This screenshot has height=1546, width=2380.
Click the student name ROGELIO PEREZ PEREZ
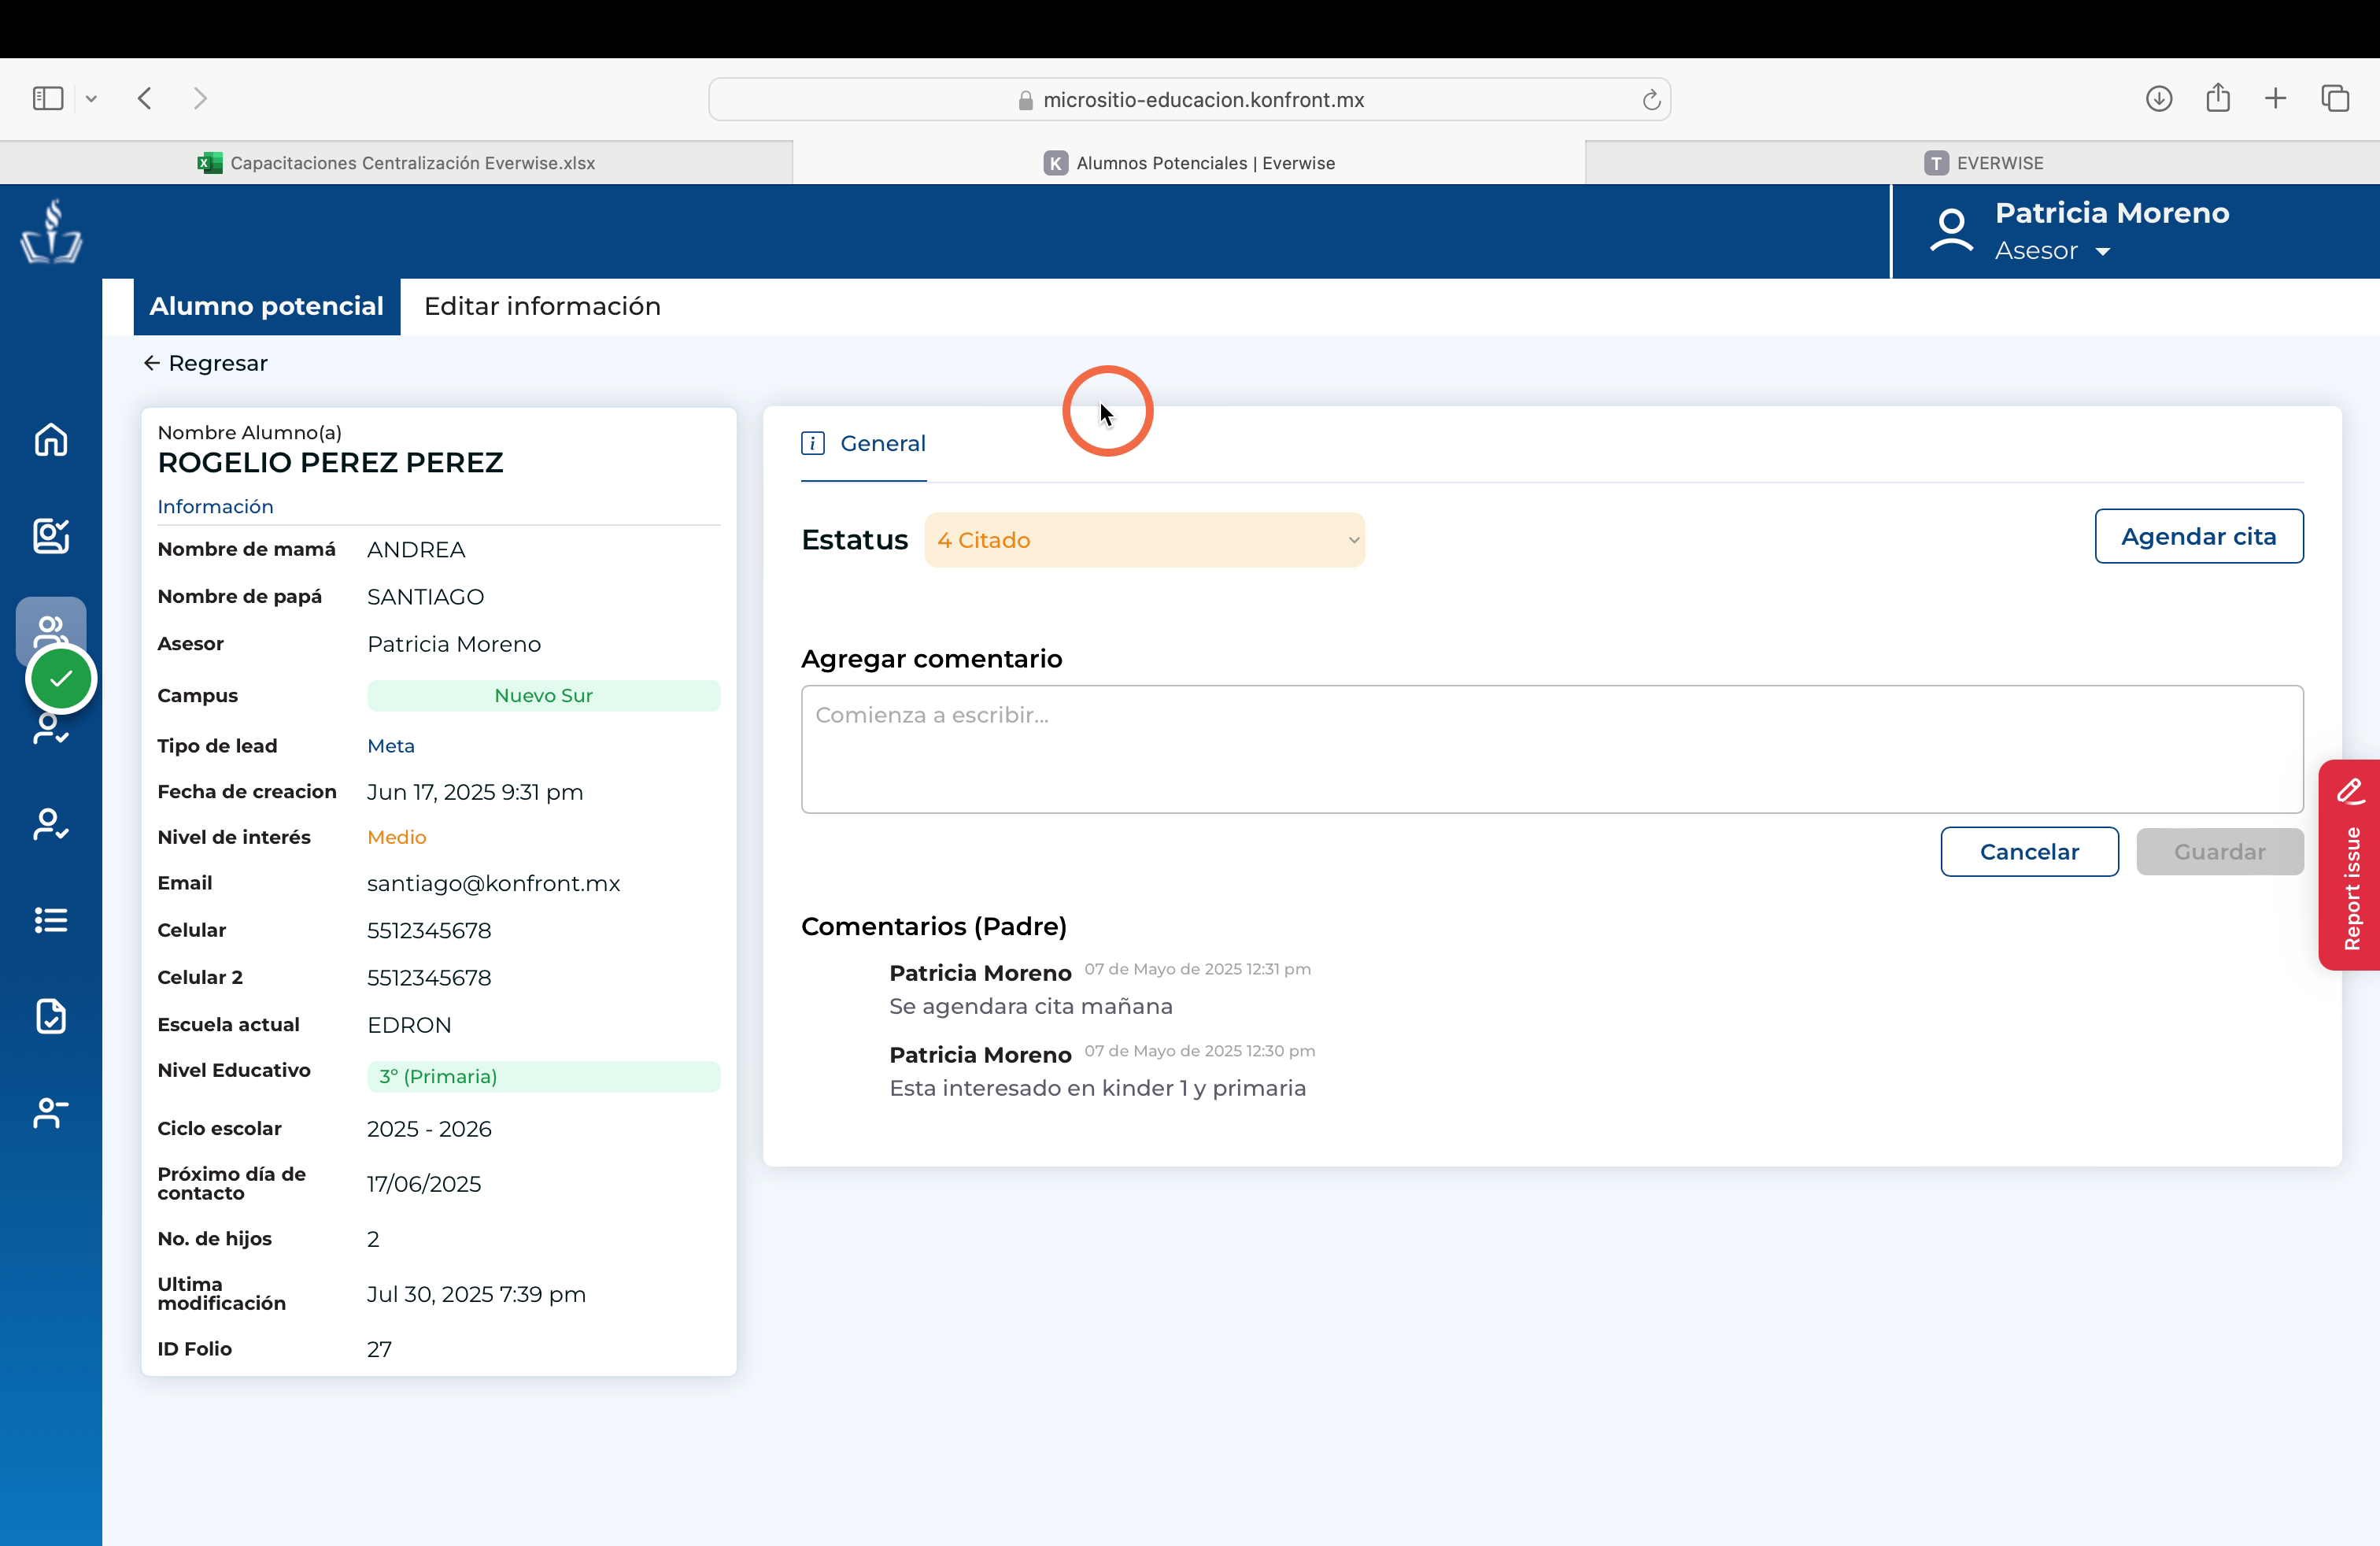click(x=330, y=462)
